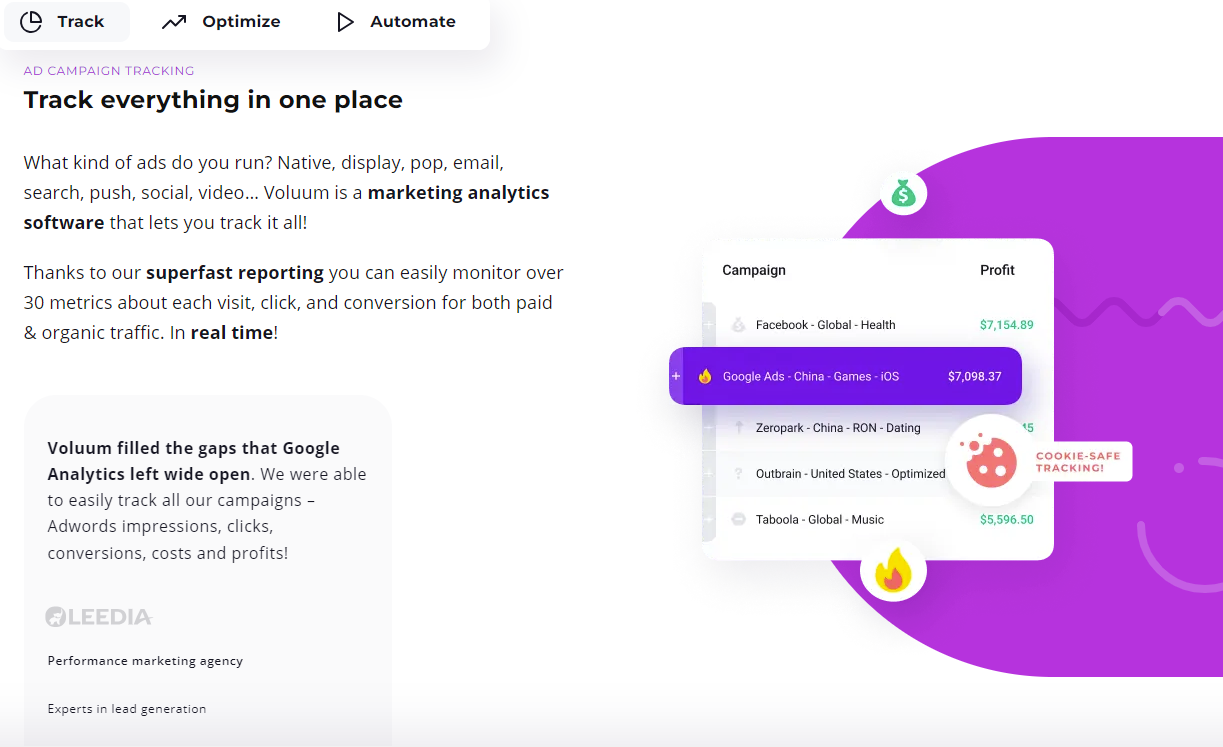Click the trending arrow icon beside Optimize

pos(174,21)
